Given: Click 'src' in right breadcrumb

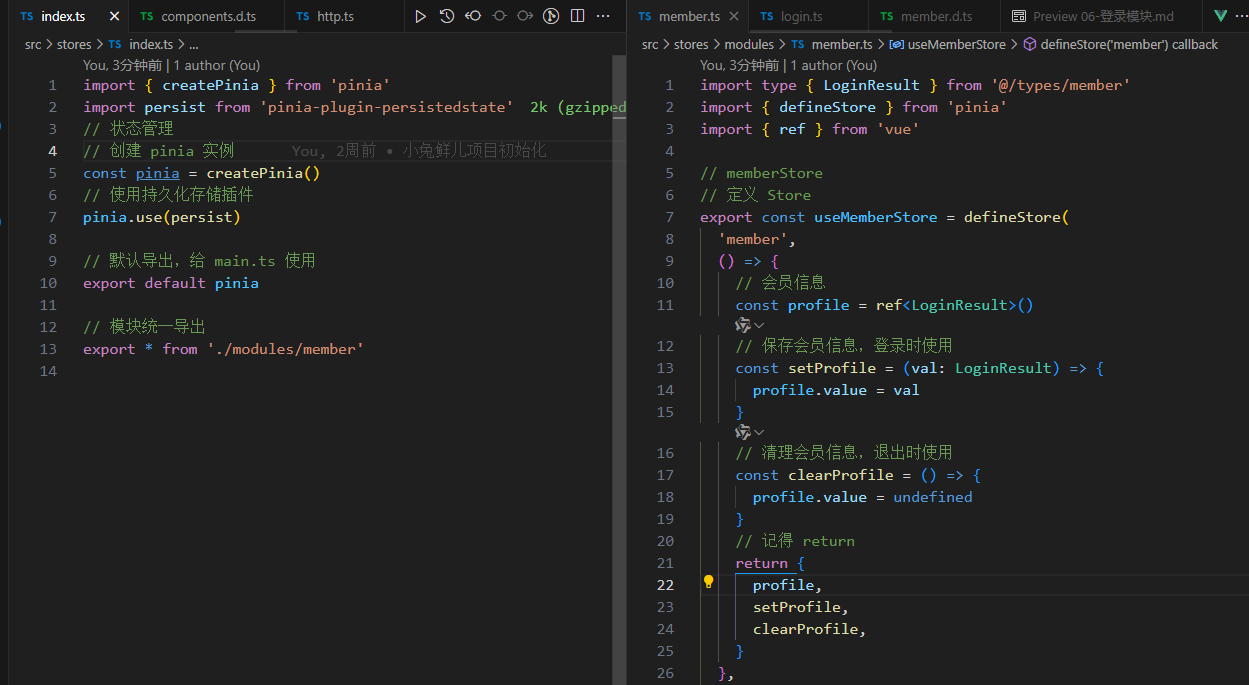Looking at the screenshot, I should (x=650, y=44).
